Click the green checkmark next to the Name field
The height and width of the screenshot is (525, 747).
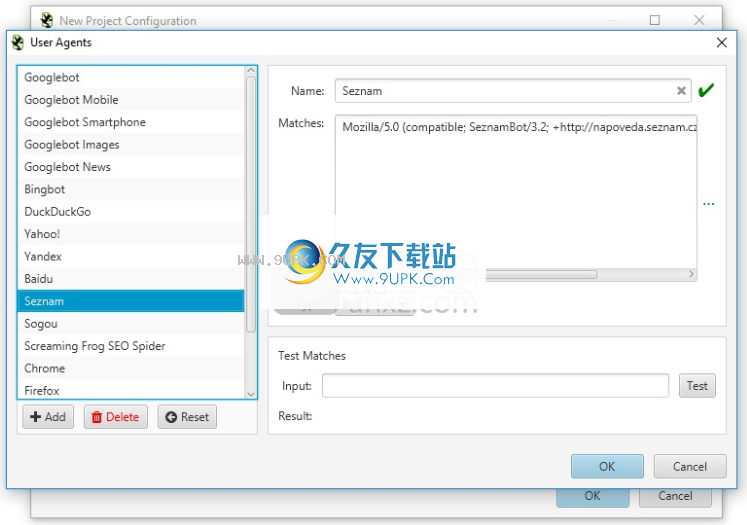pyautogui.click(x=706, y=90)
